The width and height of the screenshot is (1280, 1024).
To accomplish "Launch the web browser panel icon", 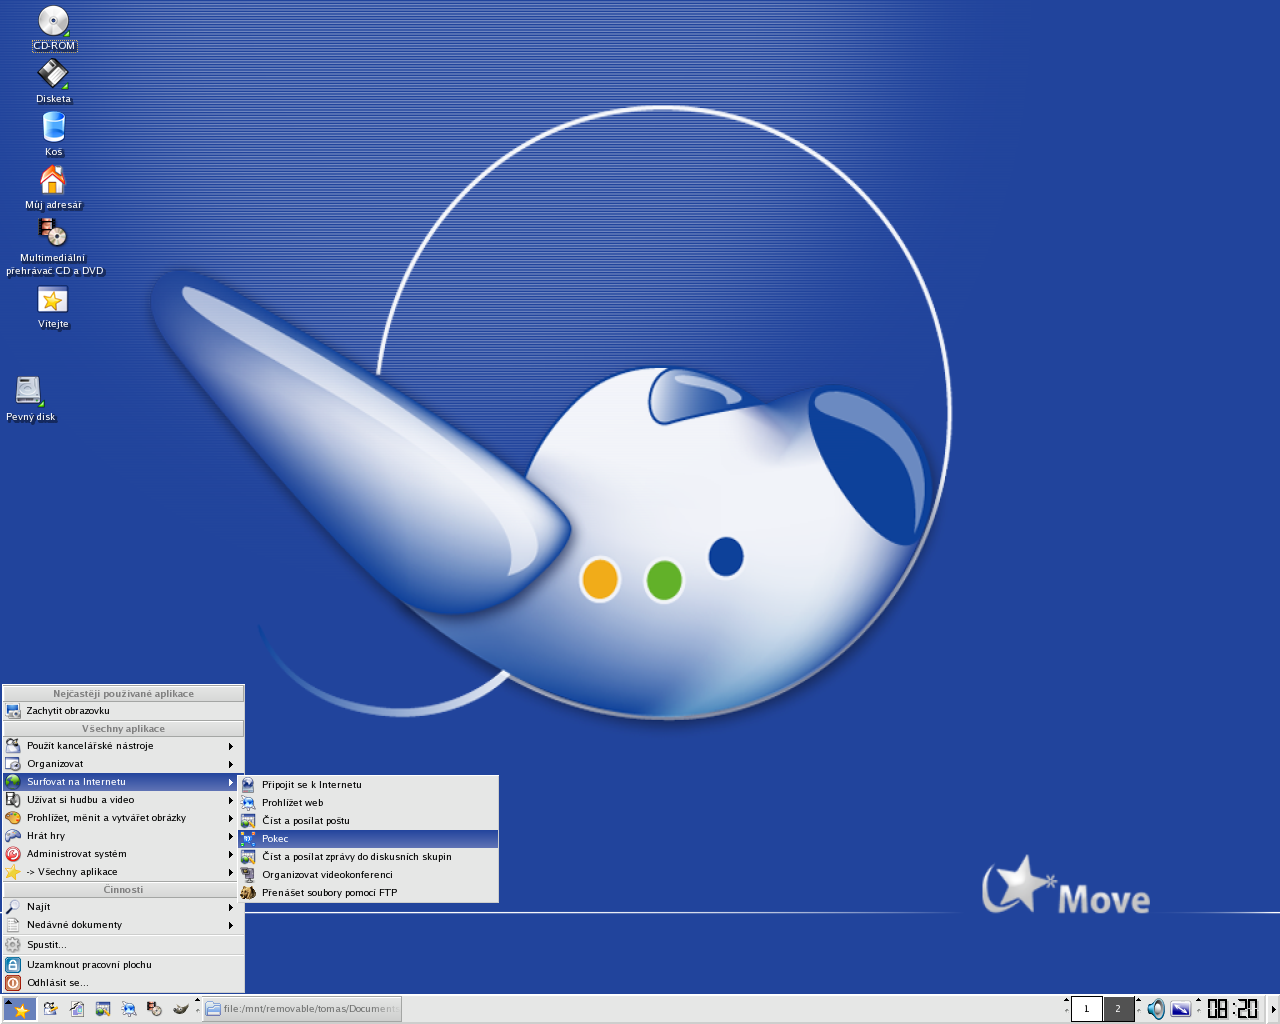I will 129,1009.
